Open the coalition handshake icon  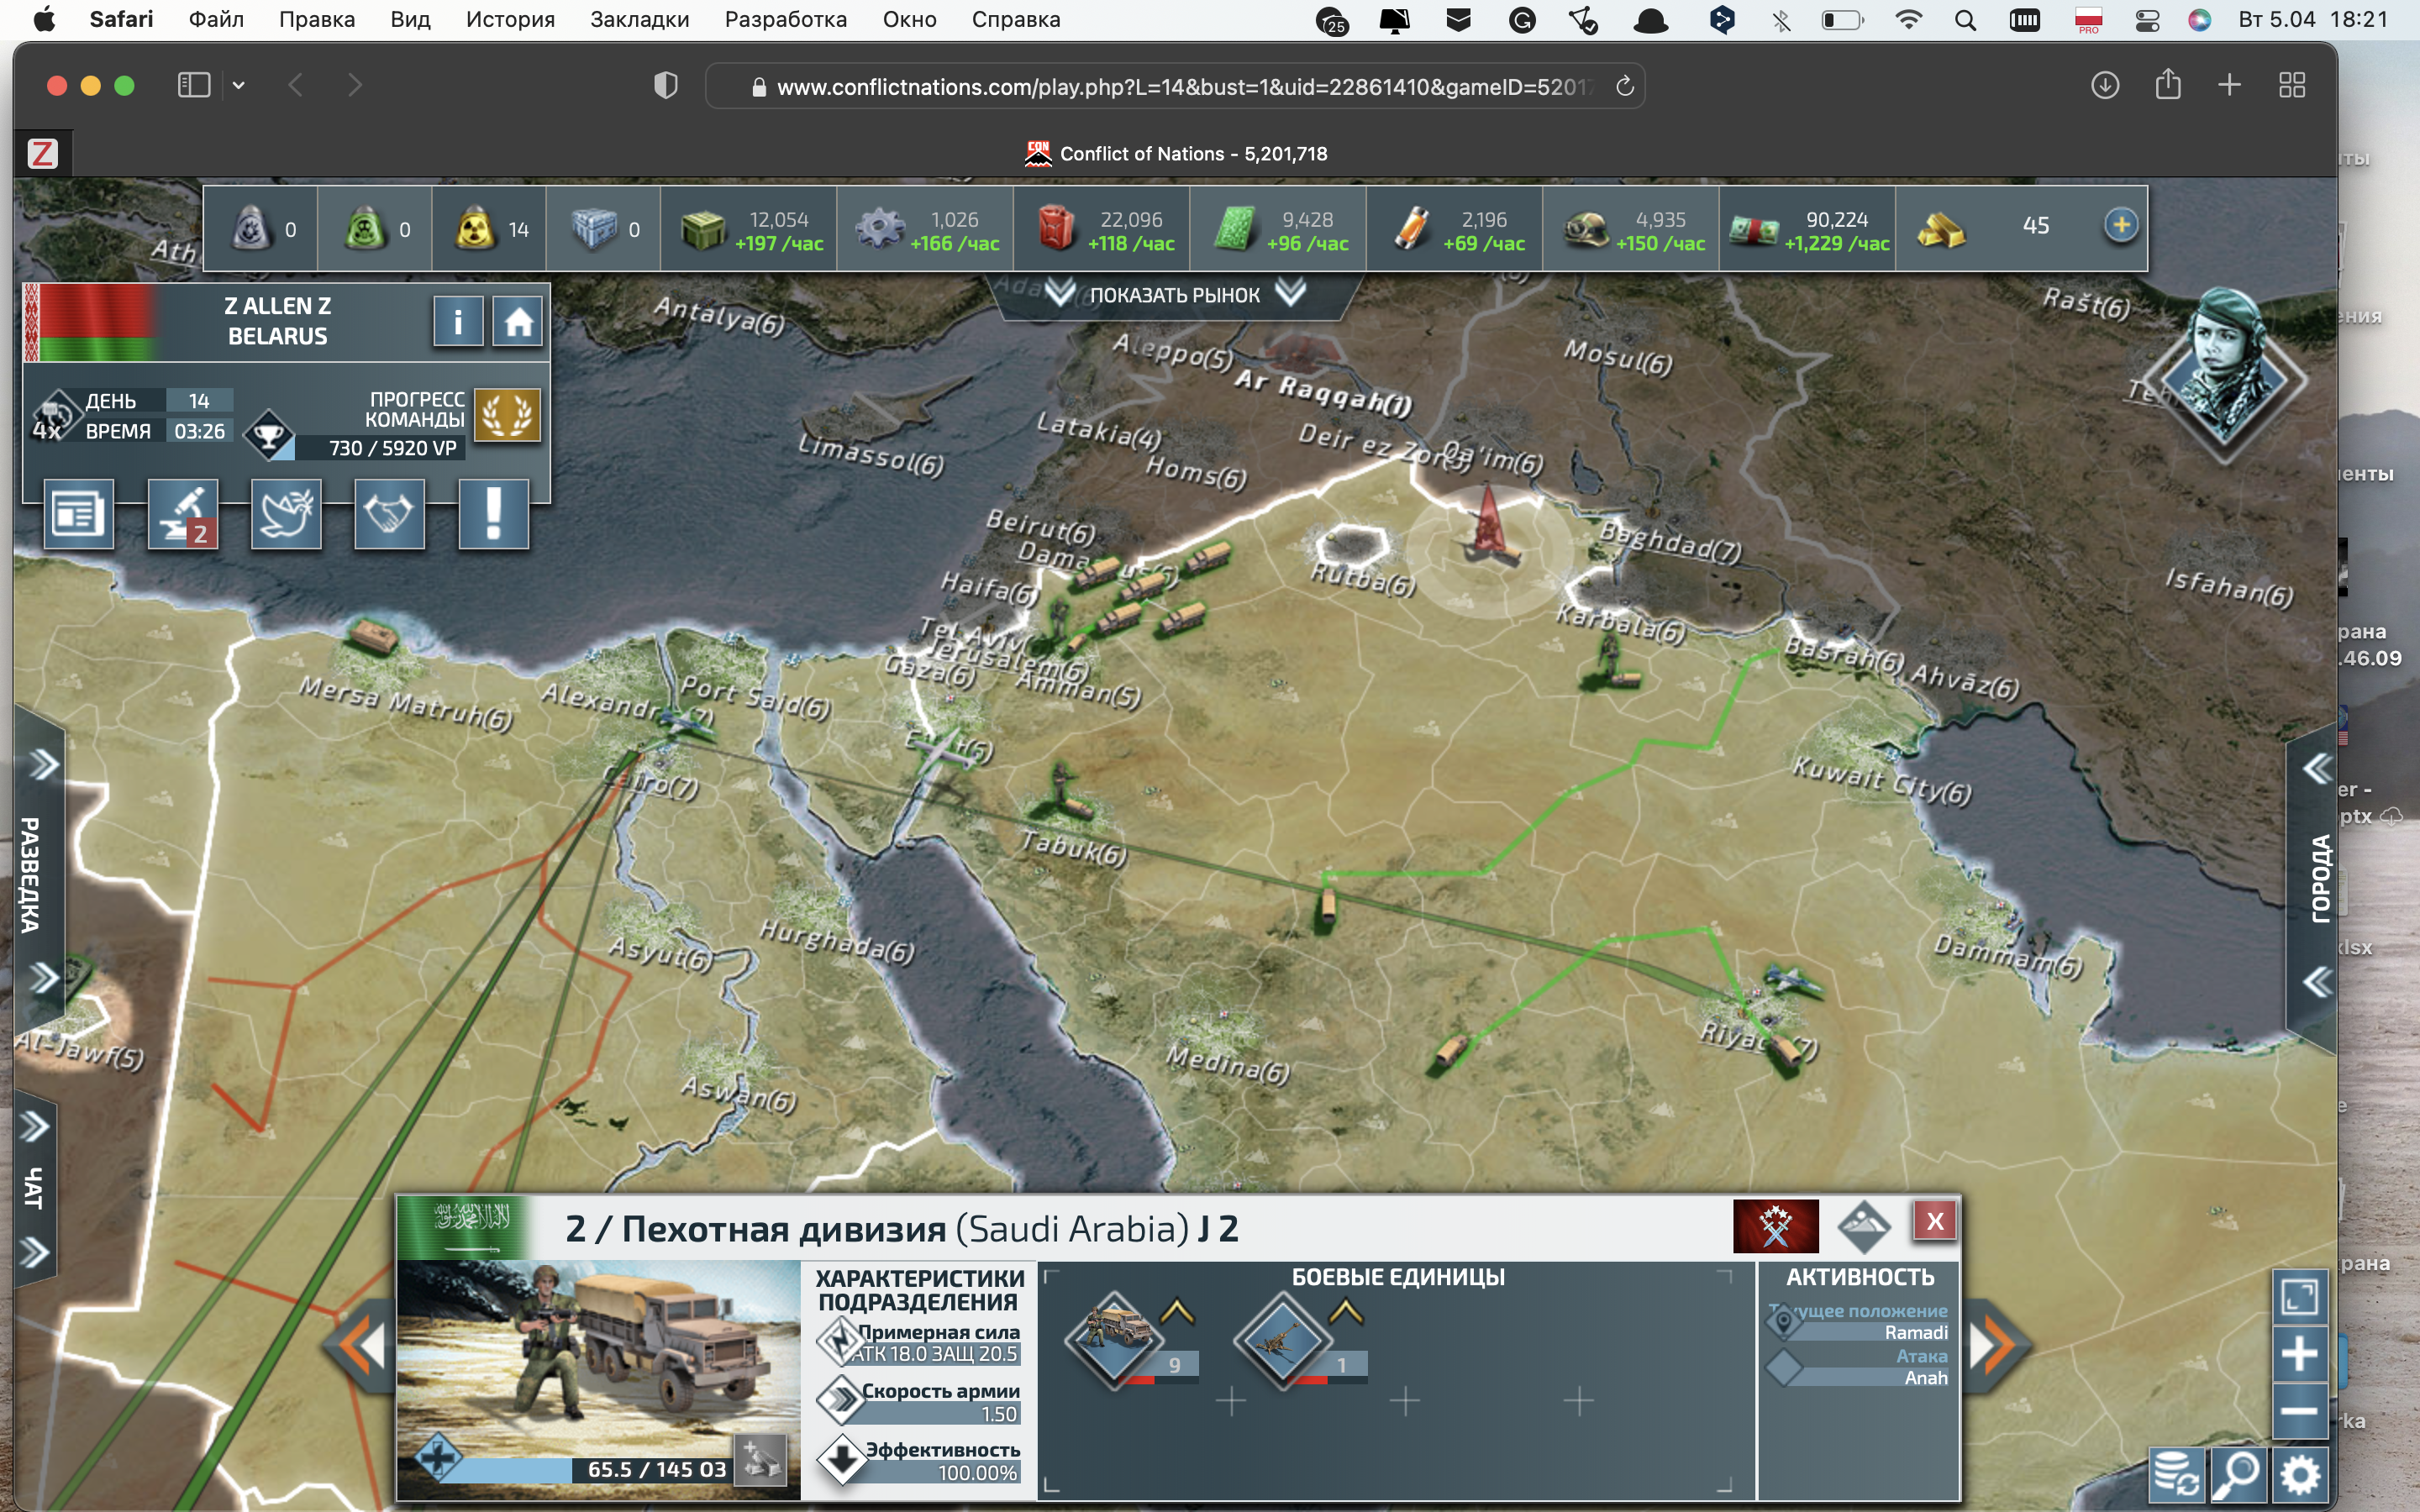(x=389, y=514)
